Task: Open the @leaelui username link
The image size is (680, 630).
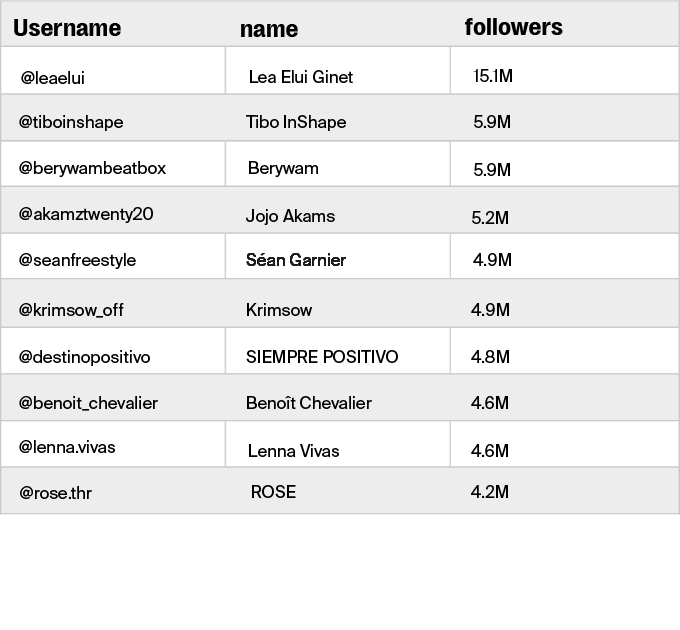Action: click(x=59, y=77)
